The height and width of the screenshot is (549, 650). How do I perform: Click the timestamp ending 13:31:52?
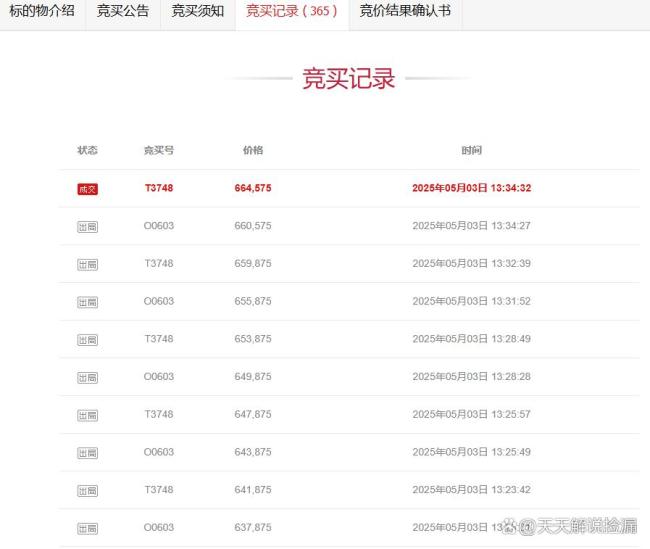(x=472, y=301)
